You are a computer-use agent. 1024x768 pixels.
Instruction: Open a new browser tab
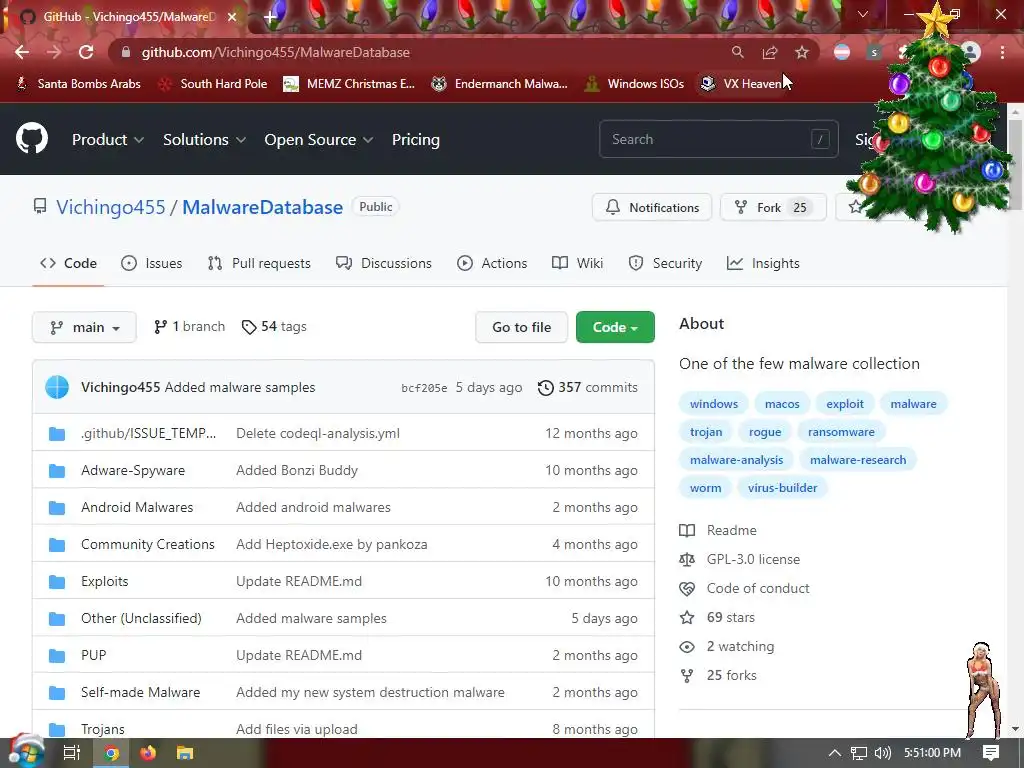(270, 17)
